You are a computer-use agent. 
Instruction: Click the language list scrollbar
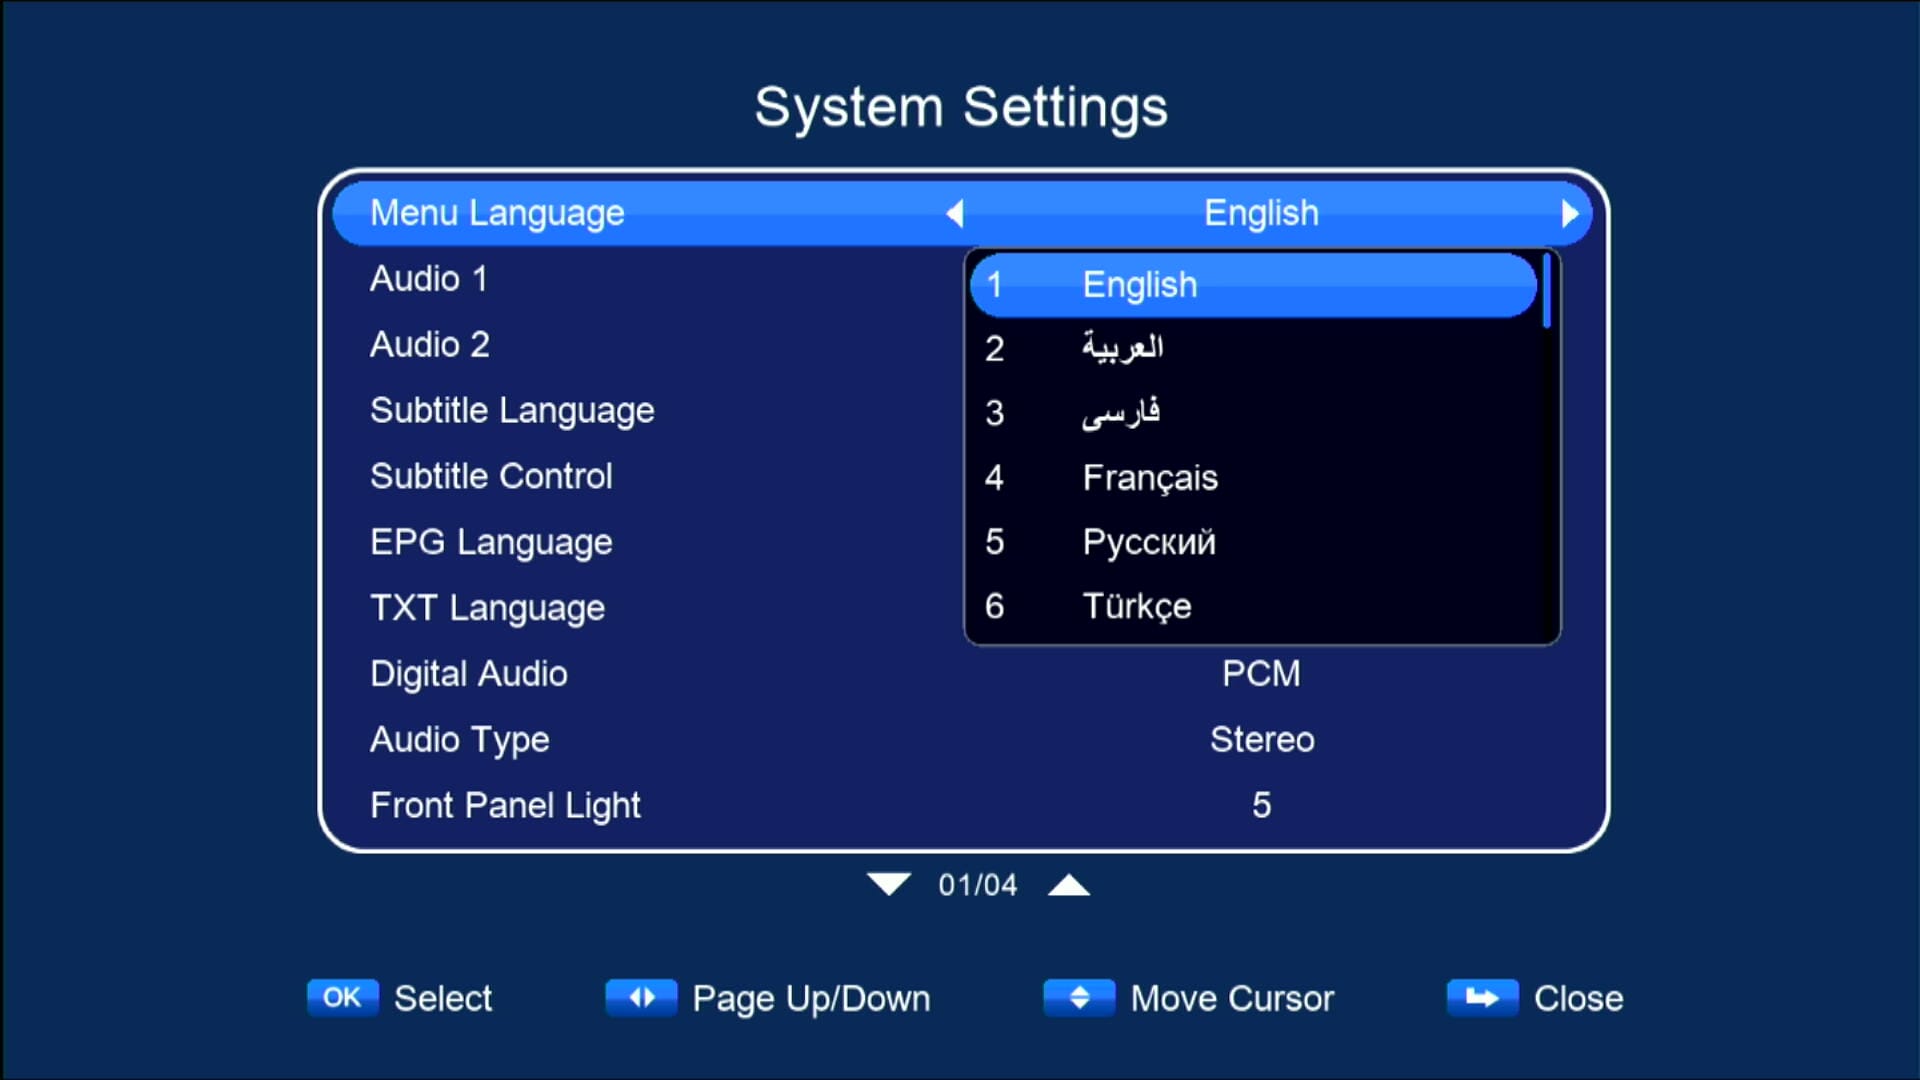[1548, 290]
